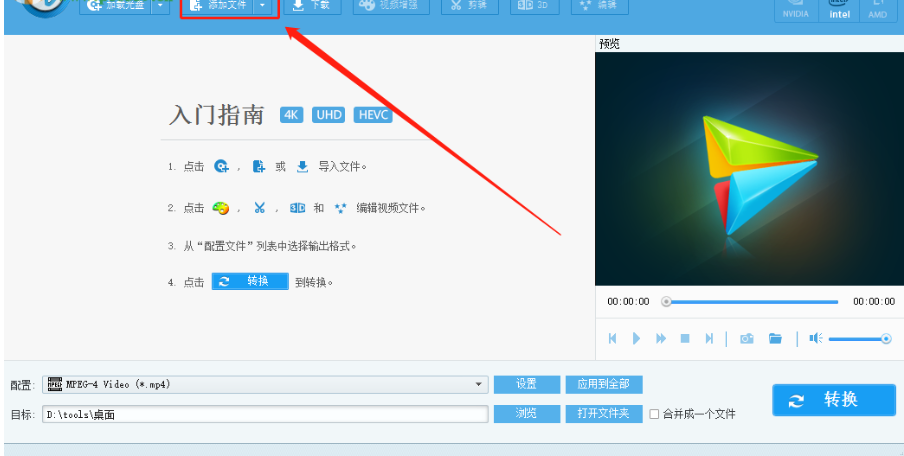The image size is (904, 456).
Task: Click the 目标 destination path field
Action: point(265,414)
